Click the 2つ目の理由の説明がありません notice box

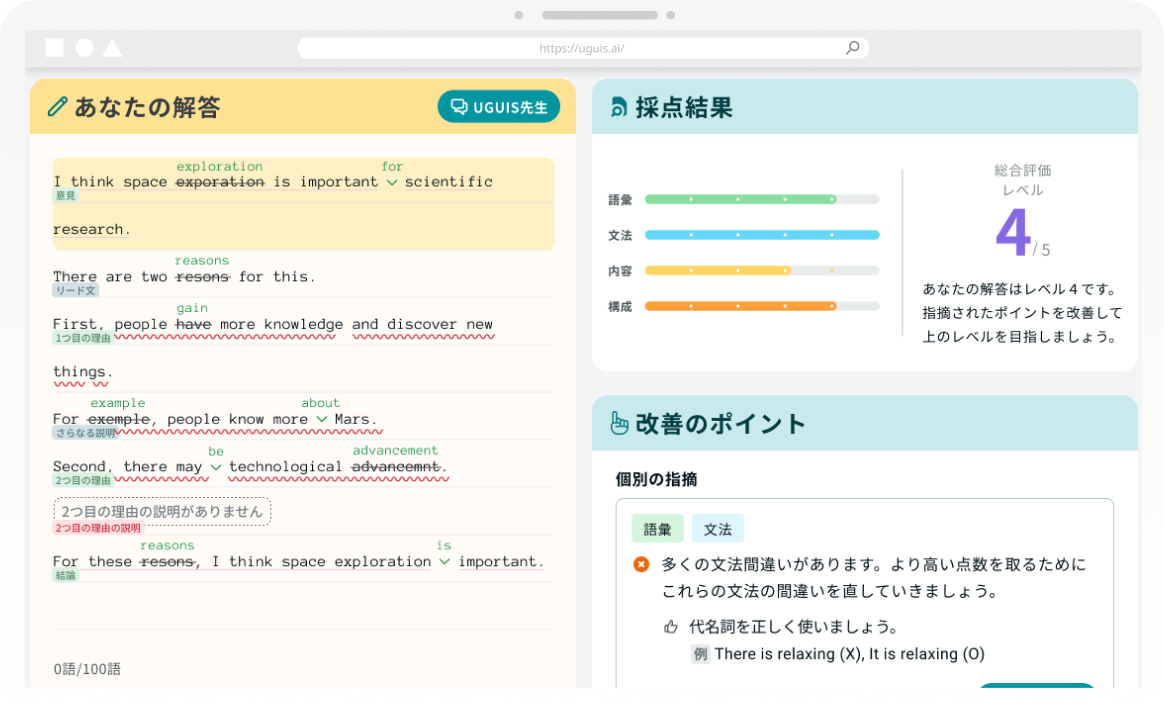click(x=162, y=512)
